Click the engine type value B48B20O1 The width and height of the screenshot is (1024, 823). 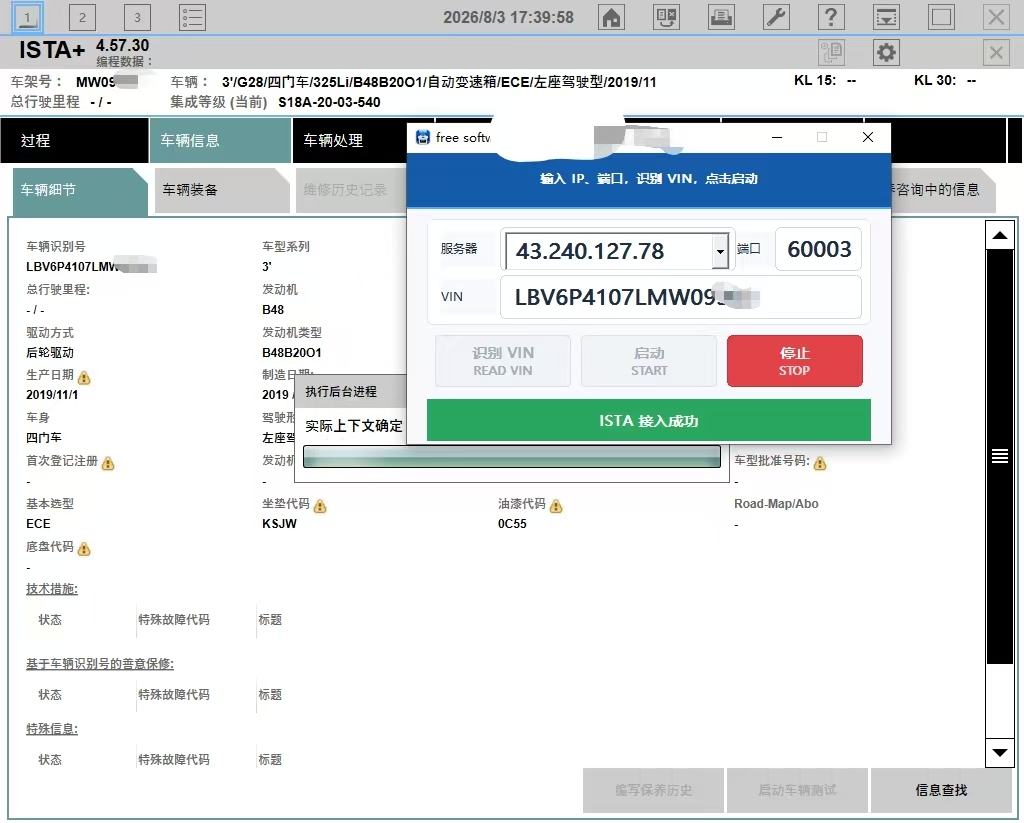click(292, 353)
